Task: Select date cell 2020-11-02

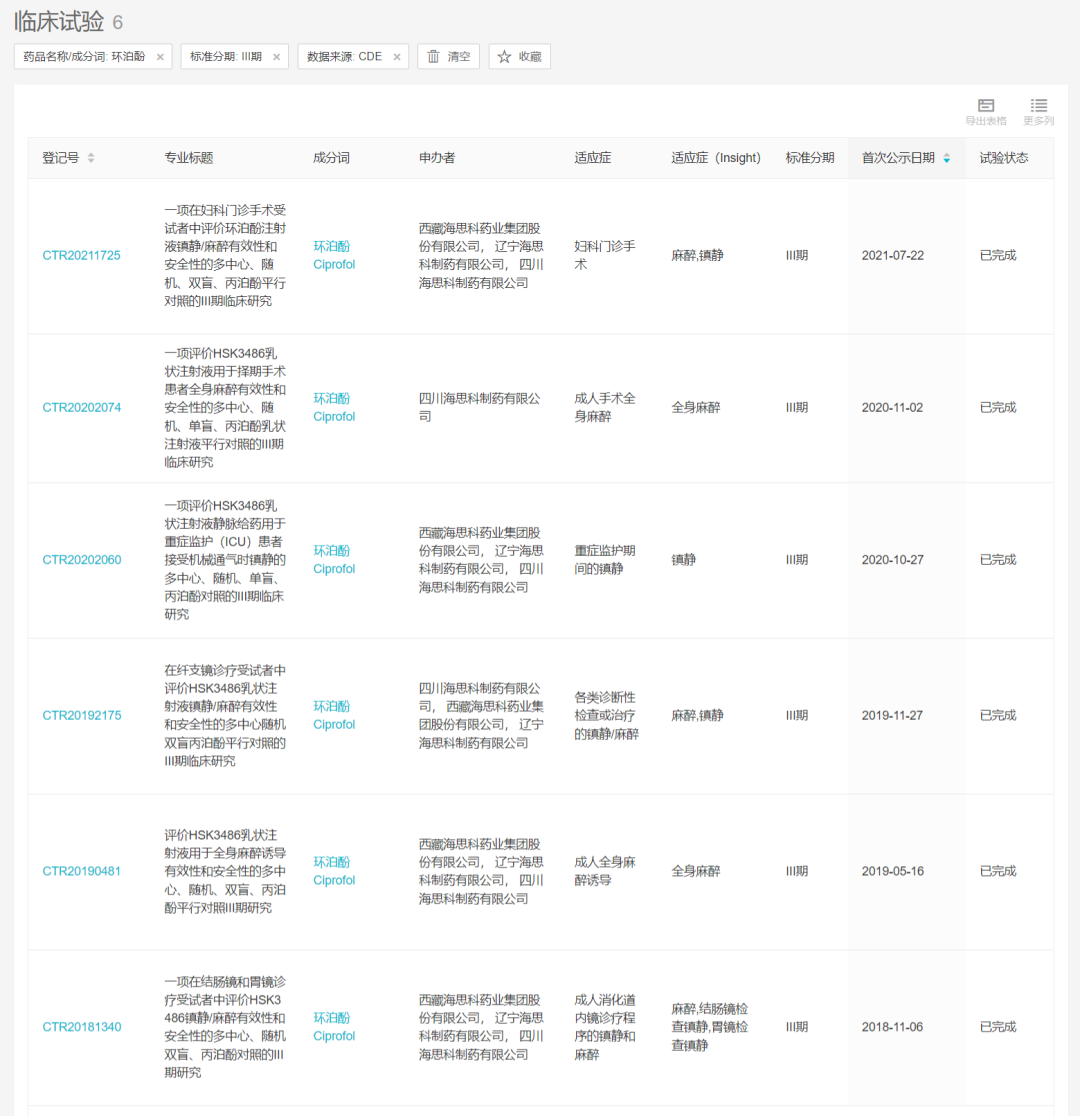Action: [892, 408]
